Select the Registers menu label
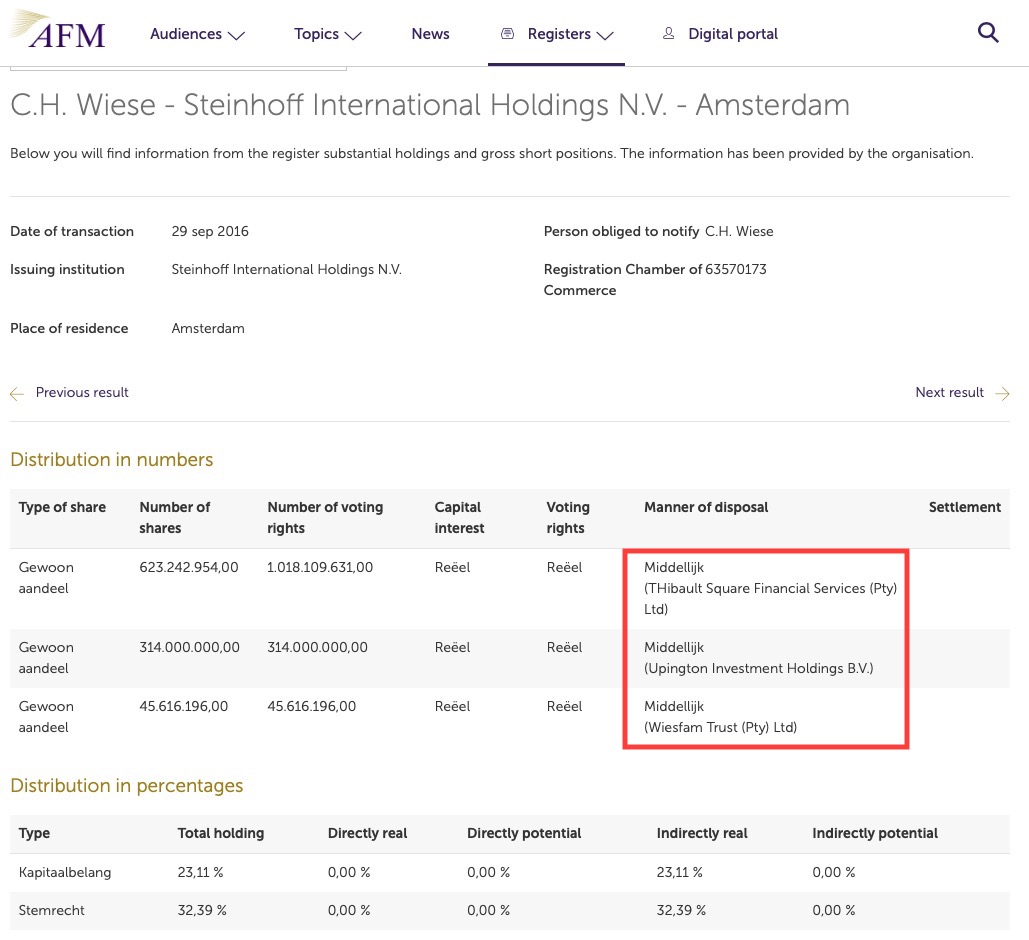 pyautogui.click(x=559, y=34)
